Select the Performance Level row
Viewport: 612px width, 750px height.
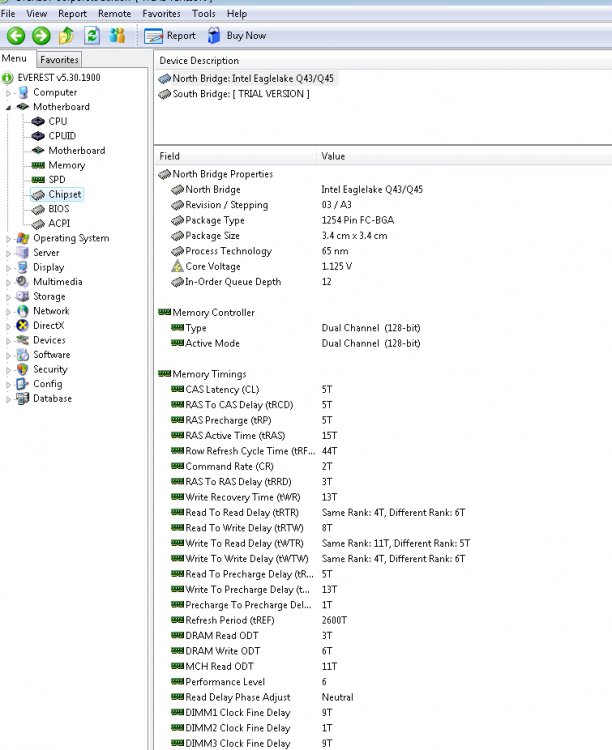383,682
